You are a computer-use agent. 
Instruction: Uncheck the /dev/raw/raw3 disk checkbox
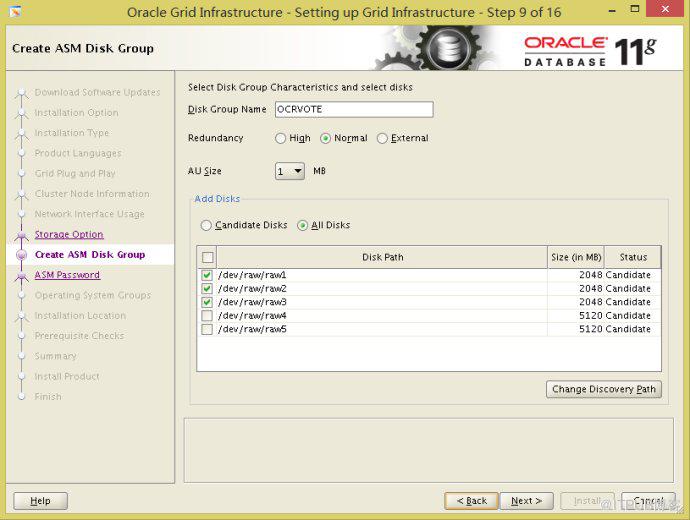[207, 303]
